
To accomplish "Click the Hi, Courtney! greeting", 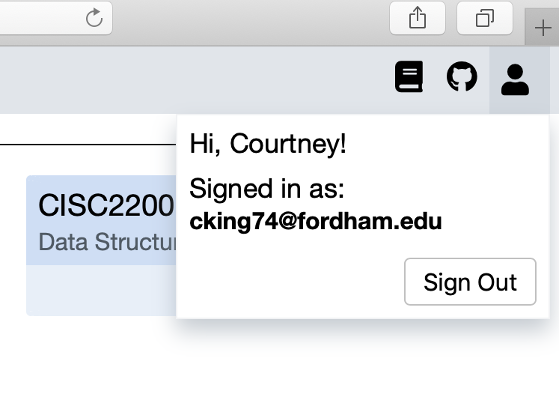I will 268,144.
